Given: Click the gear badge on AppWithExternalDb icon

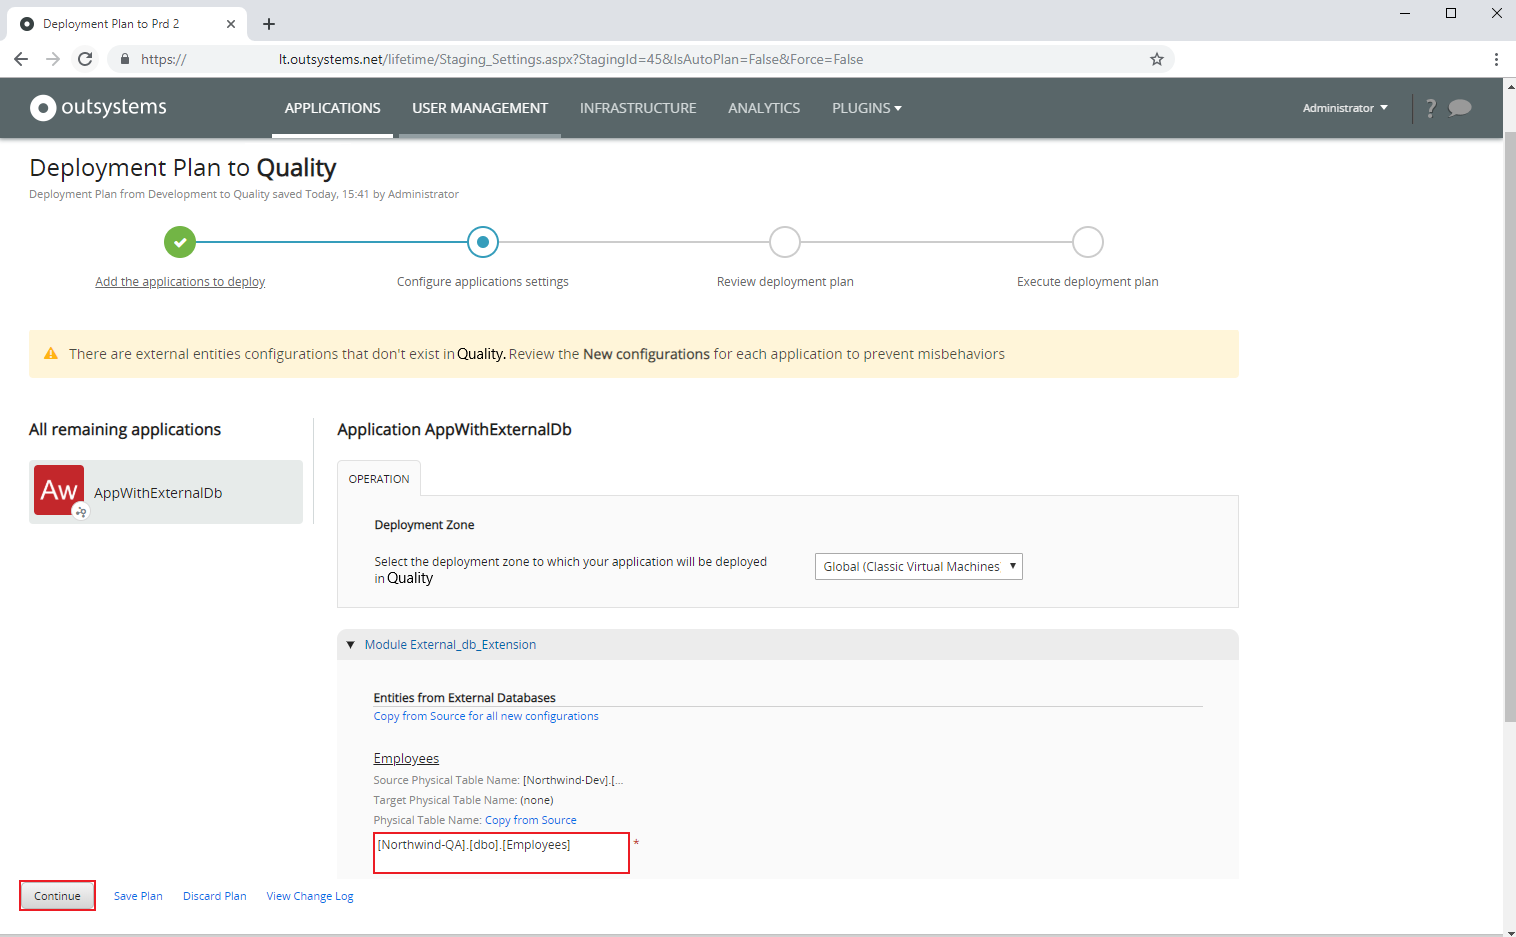Looking at the screenshot, I should 80,511.
